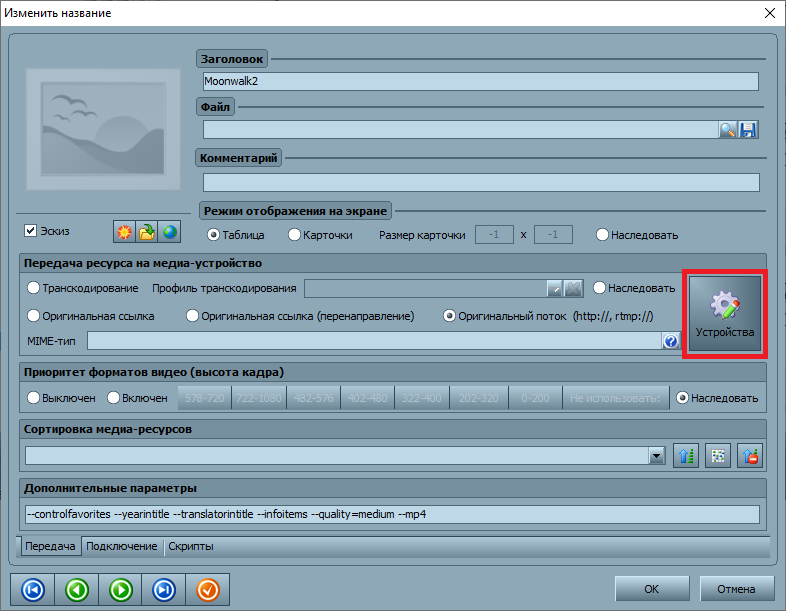Image resolution: width=786 pixels, height=611 pixels.
Task: Go to the first record button
Action: point(32,590)
